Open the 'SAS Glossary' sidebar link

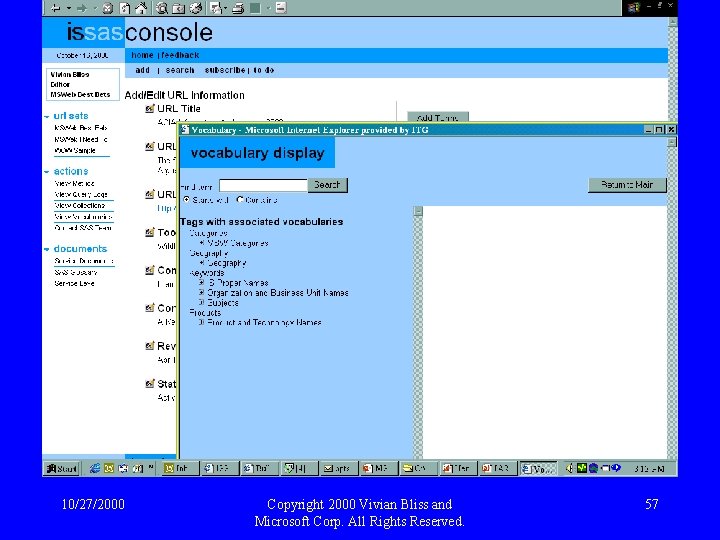pyautogui.click(x=76, y=272)
